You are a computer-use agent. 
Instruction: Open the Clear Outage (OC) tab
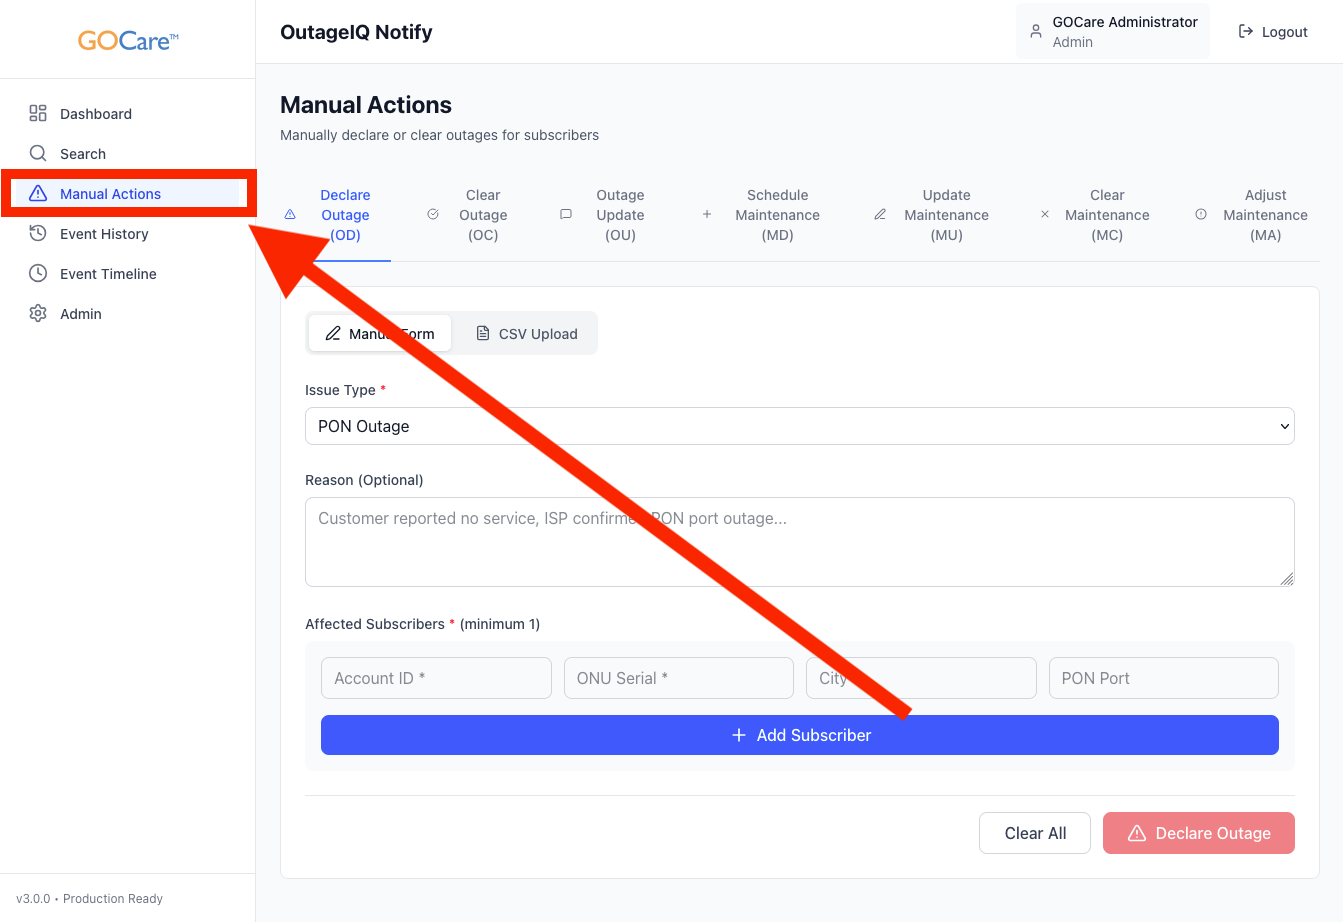point(482,215)
